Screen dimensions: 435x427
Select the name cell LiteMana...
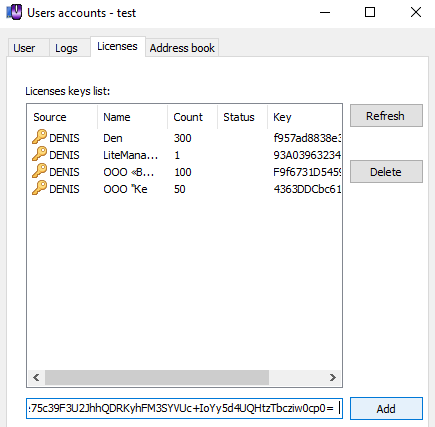pos(130,155)
